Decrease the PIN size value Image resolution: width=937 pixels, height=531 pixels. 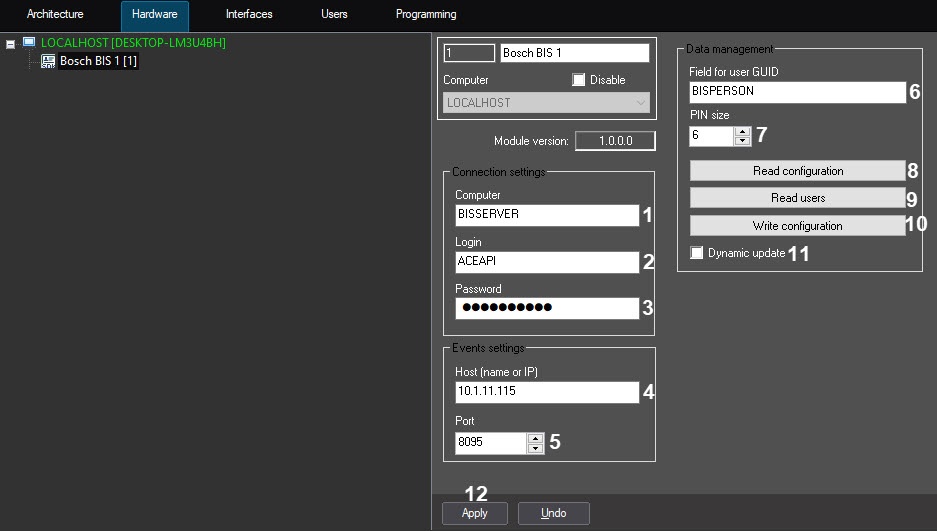pos(742,141)
